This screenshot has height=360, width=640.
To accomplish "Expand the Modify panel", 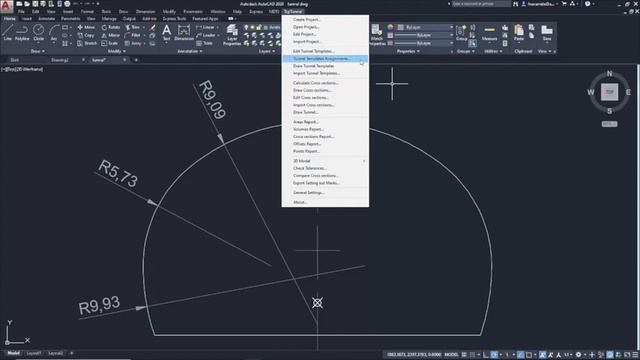I will pyautogui.click(x=116, y=51).
